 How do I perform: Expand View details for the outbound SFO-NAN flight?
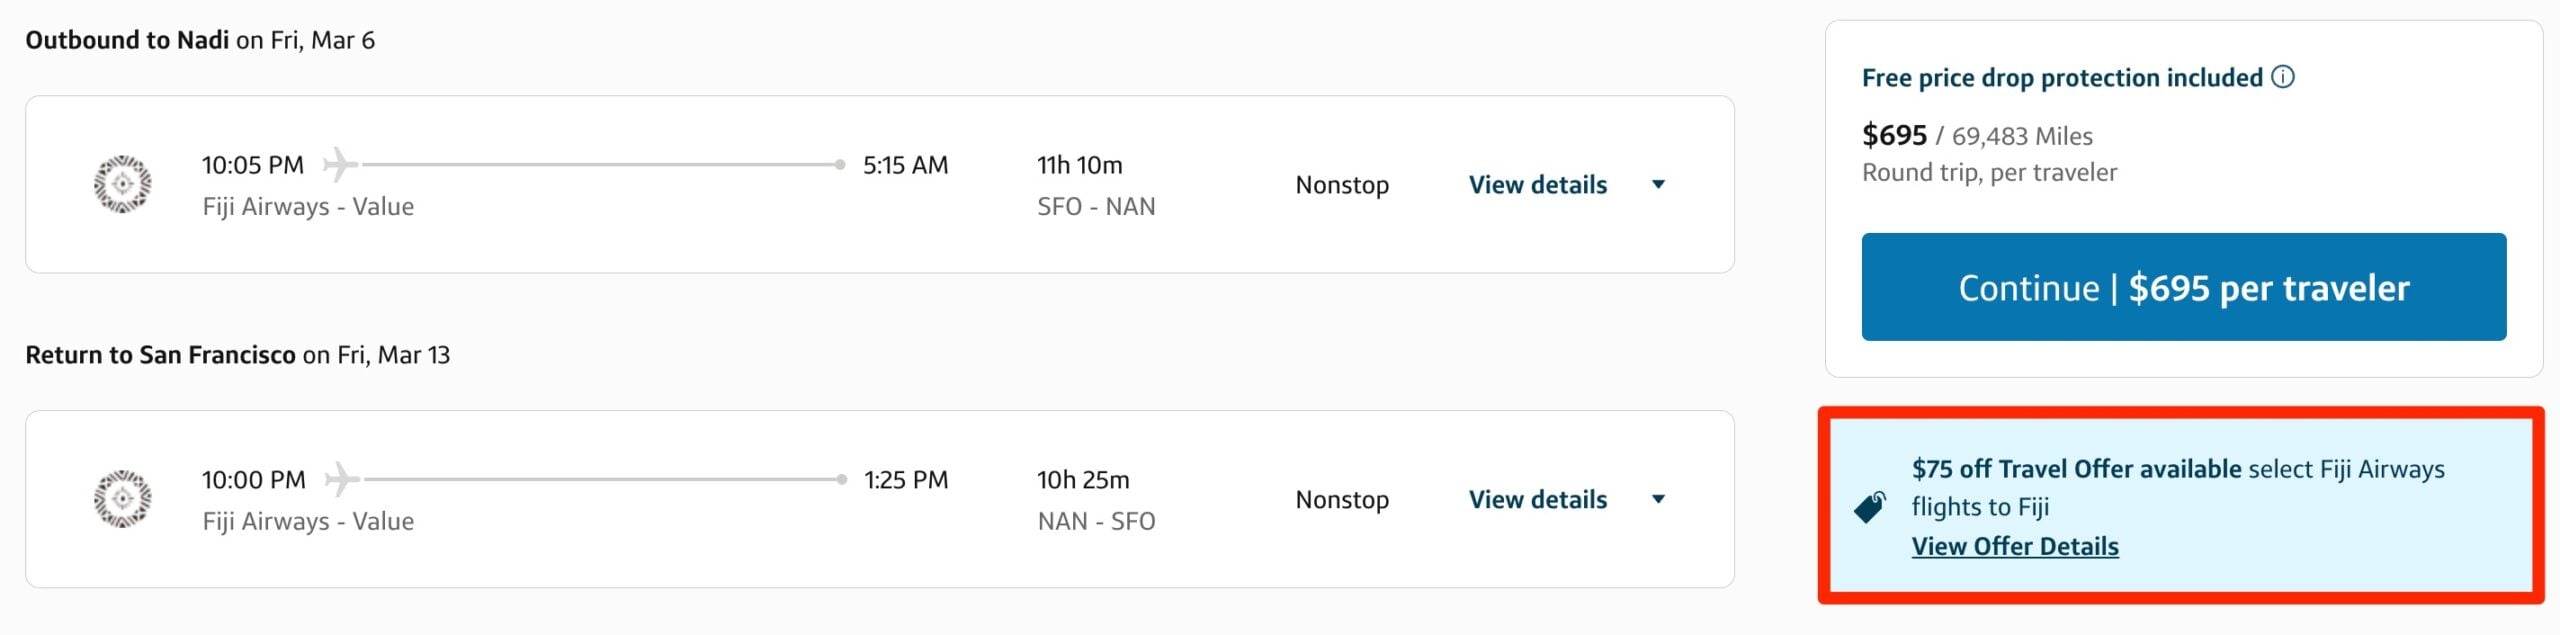point(1538,184)
